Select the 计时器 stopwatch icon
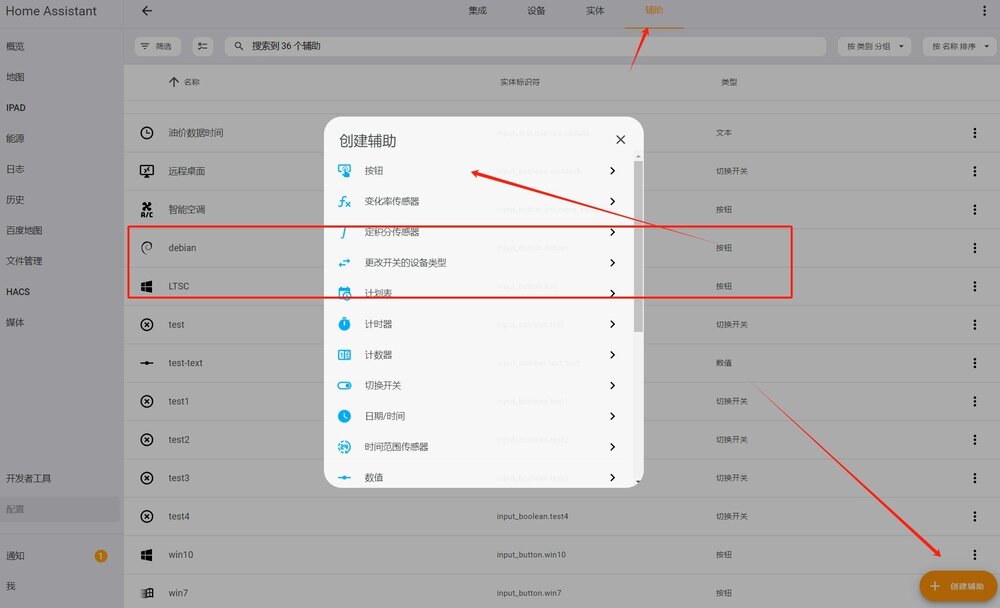Viewport: 1000px width, 608px height. [344, 323]
